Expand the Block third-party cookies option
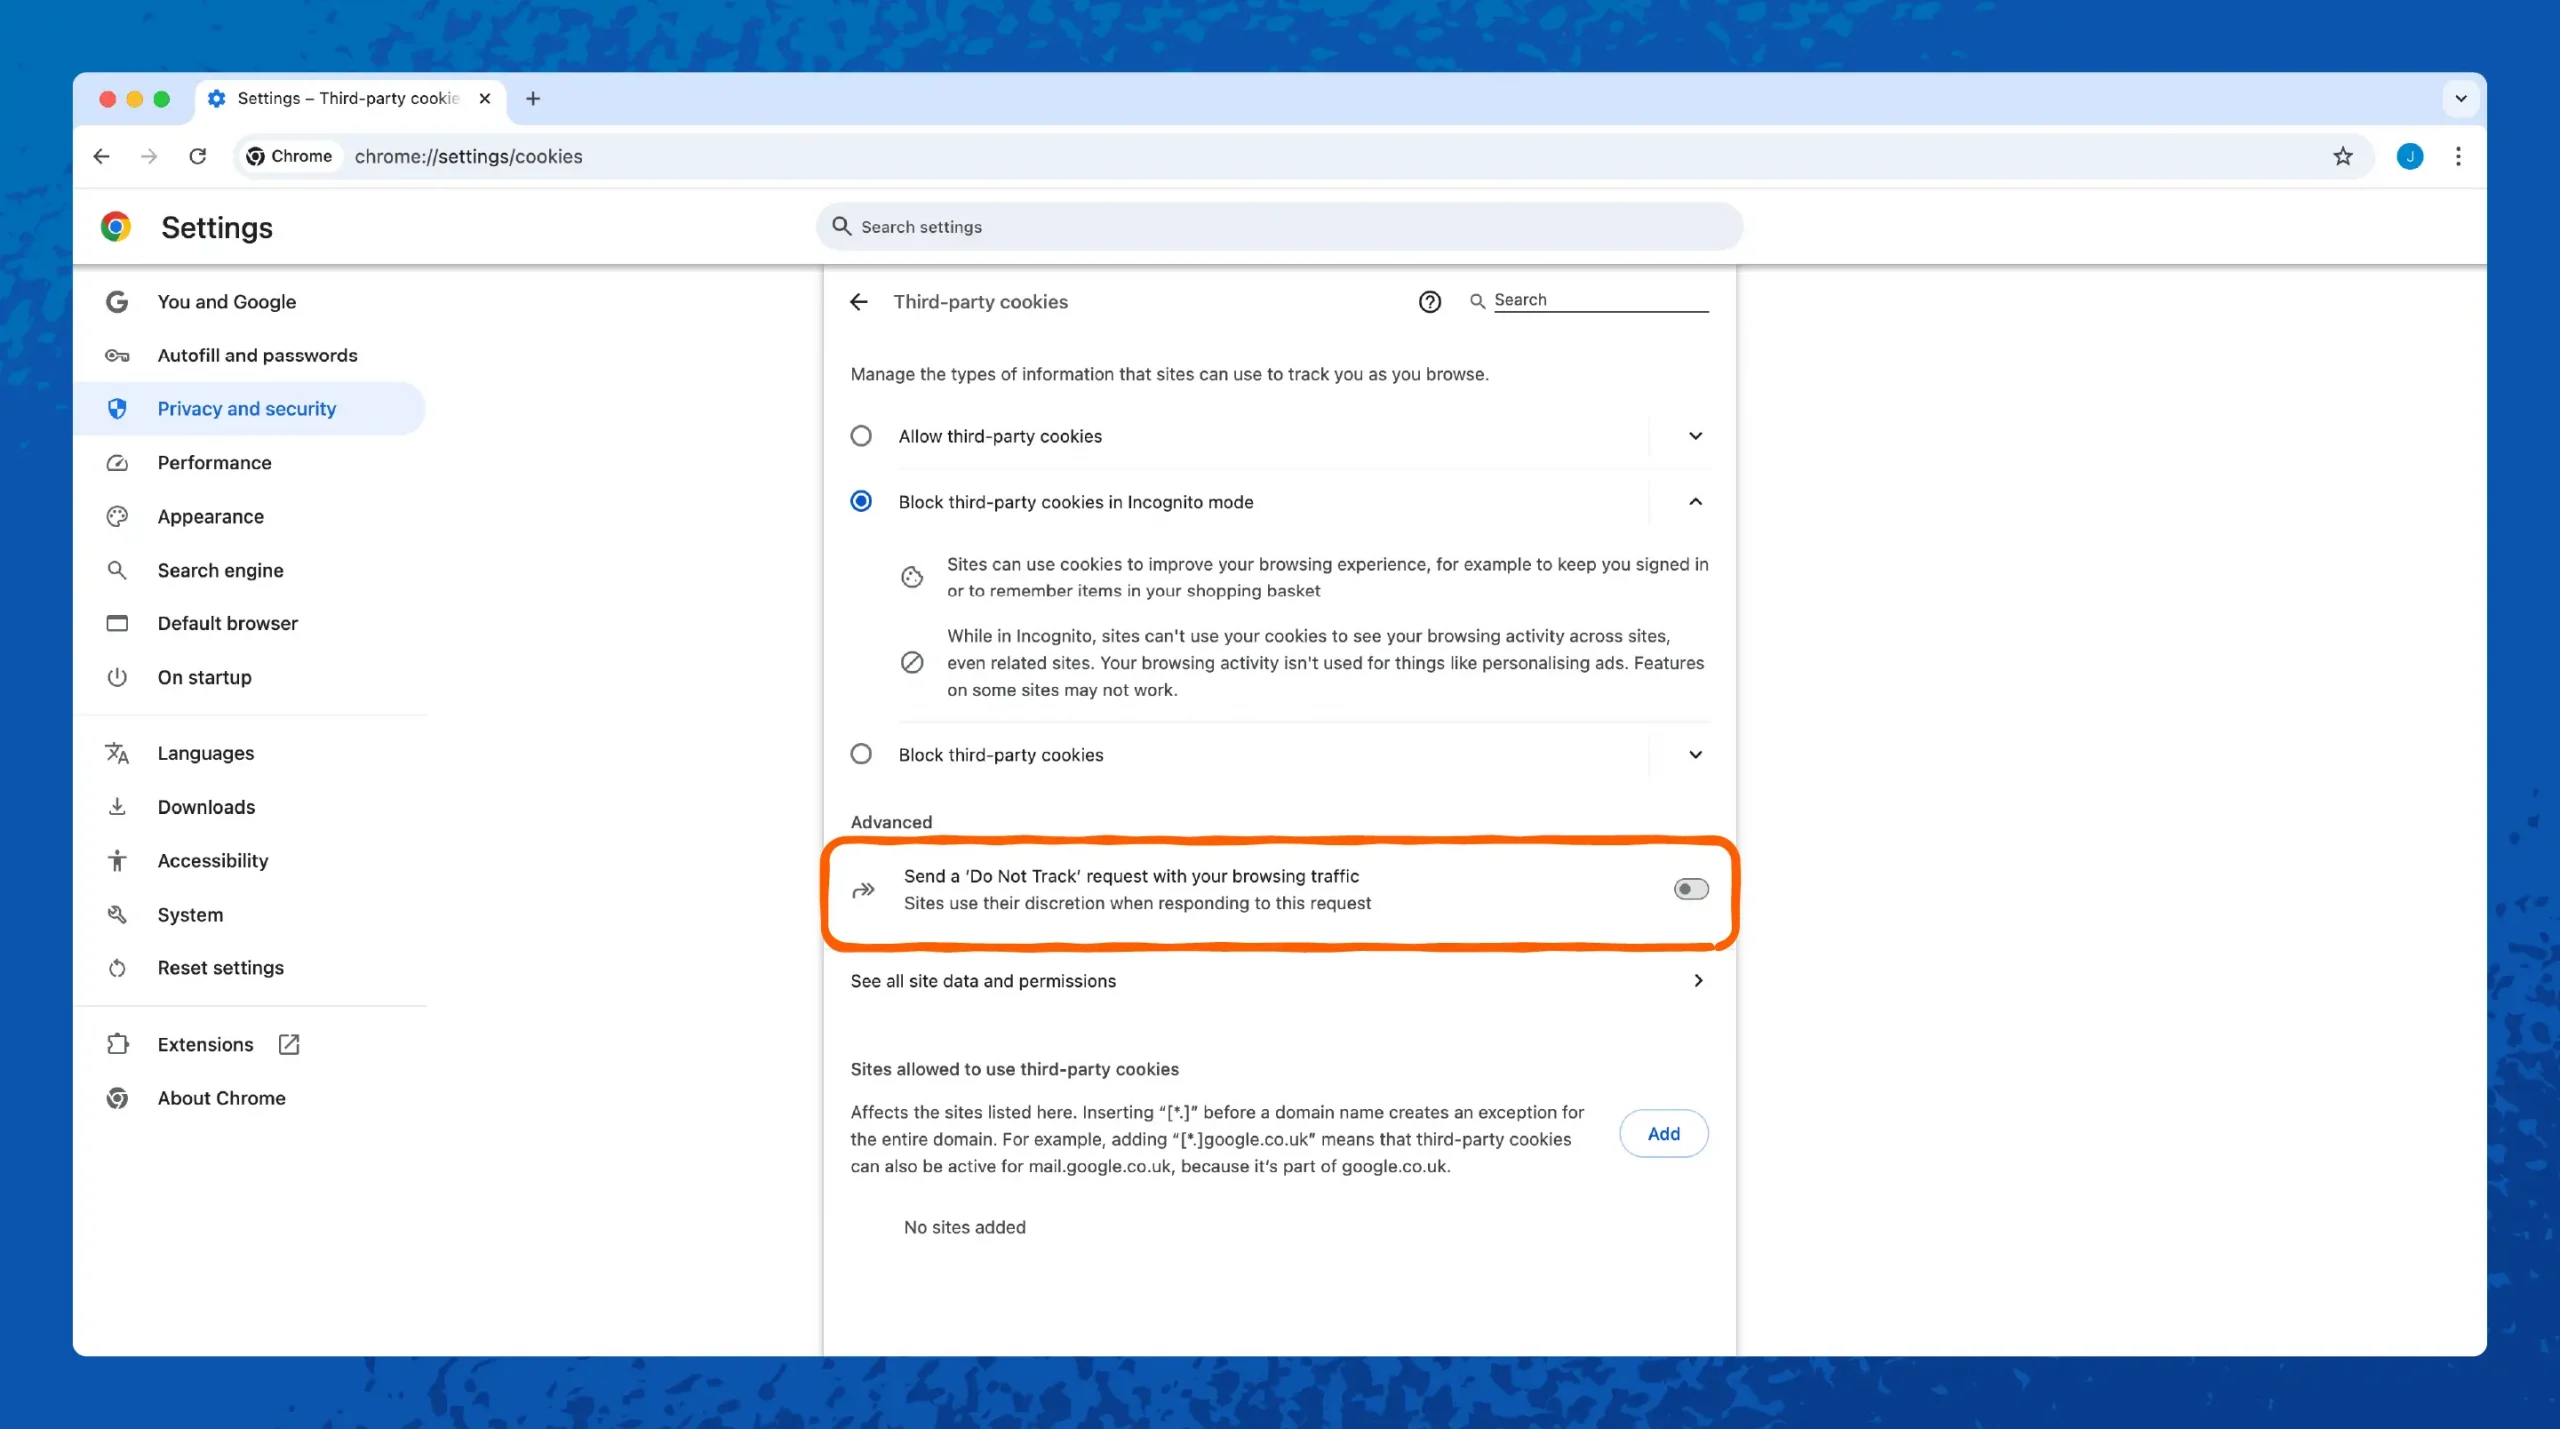This screenshot has height=1429, width=2560. (1694, 754)
